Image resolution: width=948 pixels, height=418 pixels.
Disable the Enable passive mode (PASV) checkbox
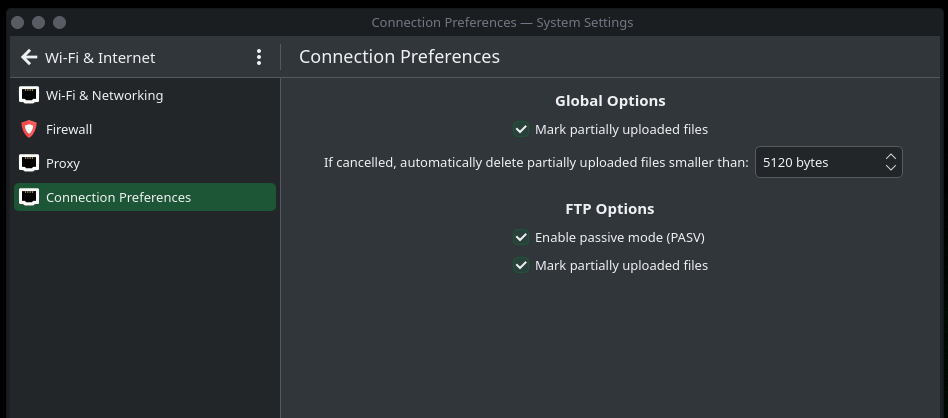click(521, 237)
